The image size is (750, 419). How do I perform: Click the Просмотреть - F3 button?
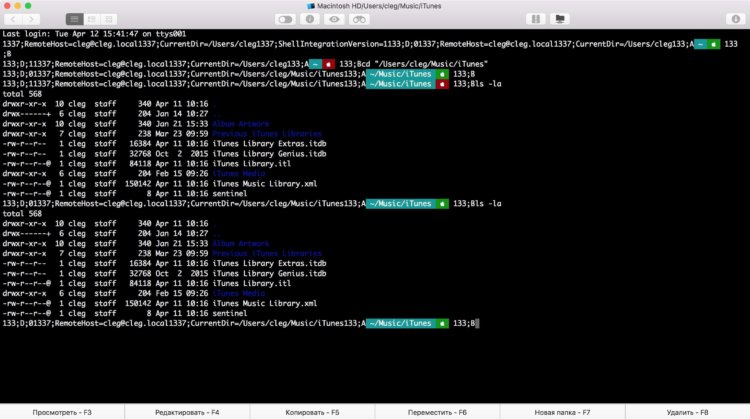62,412
